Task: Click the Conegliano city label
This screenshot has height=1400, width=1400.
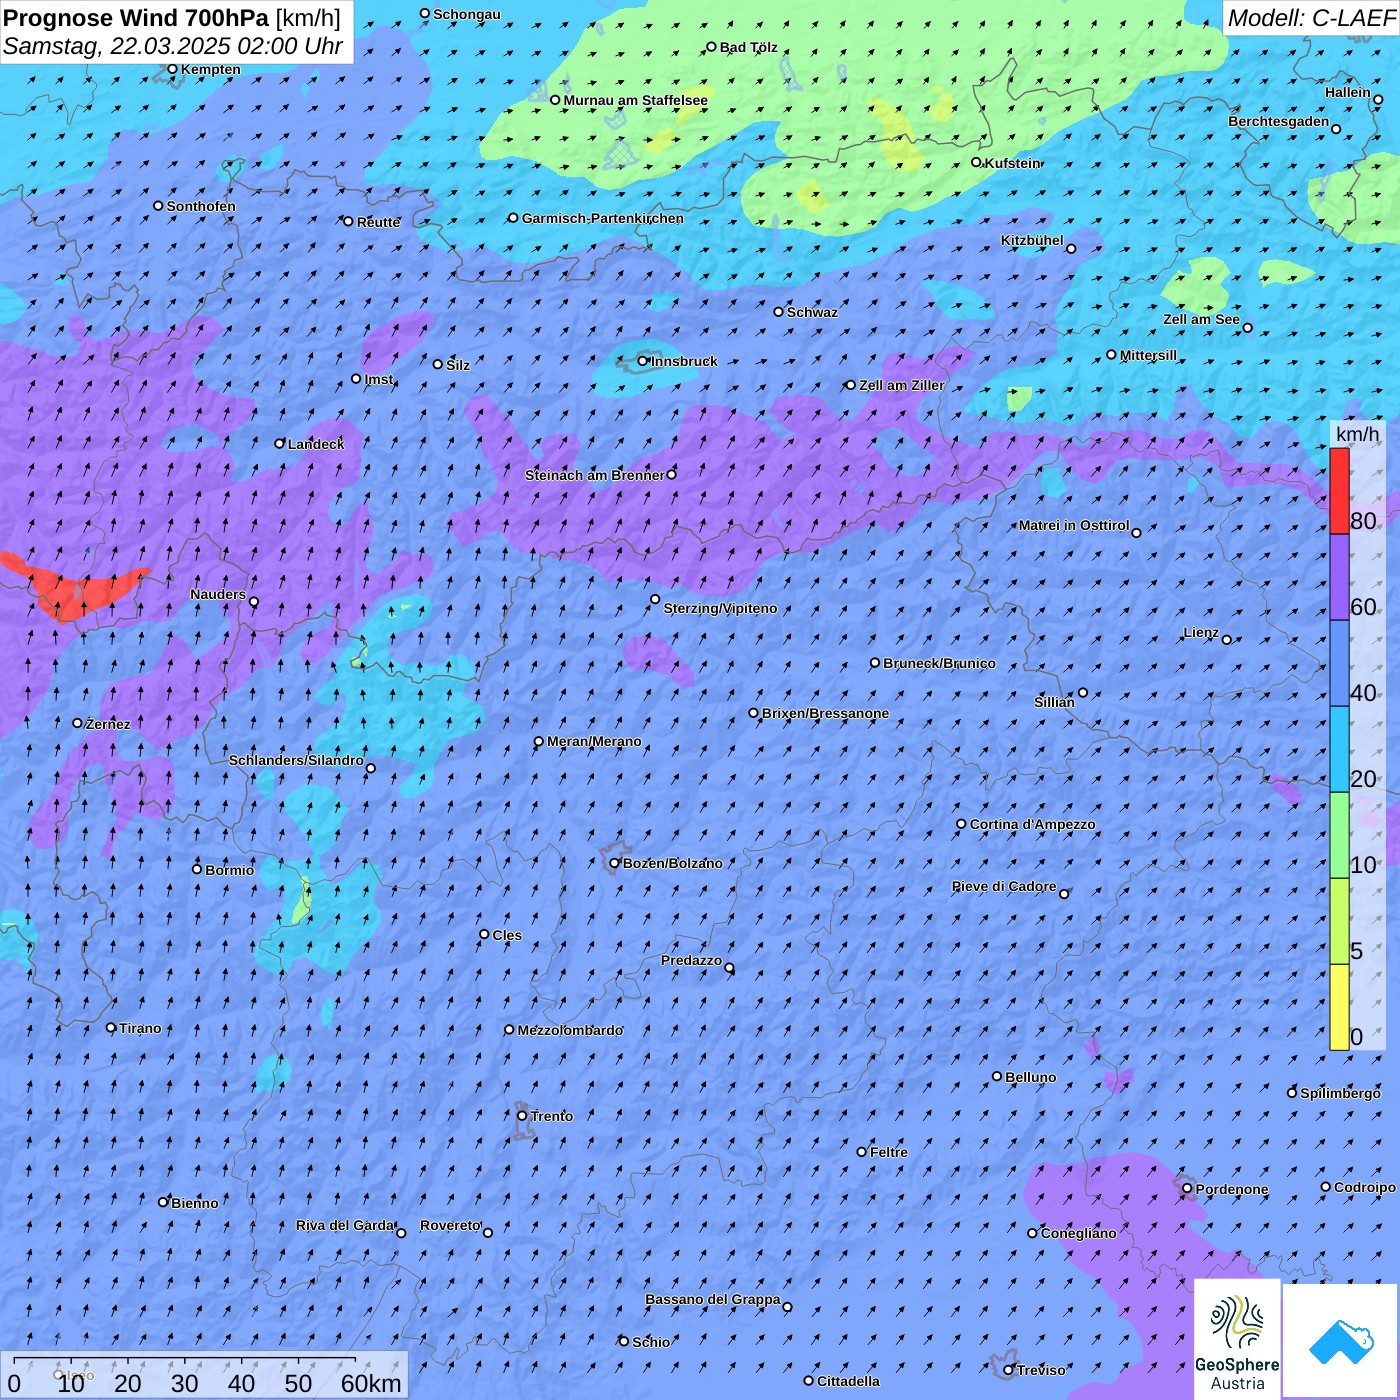Action: click(x=1078, y=1233)
